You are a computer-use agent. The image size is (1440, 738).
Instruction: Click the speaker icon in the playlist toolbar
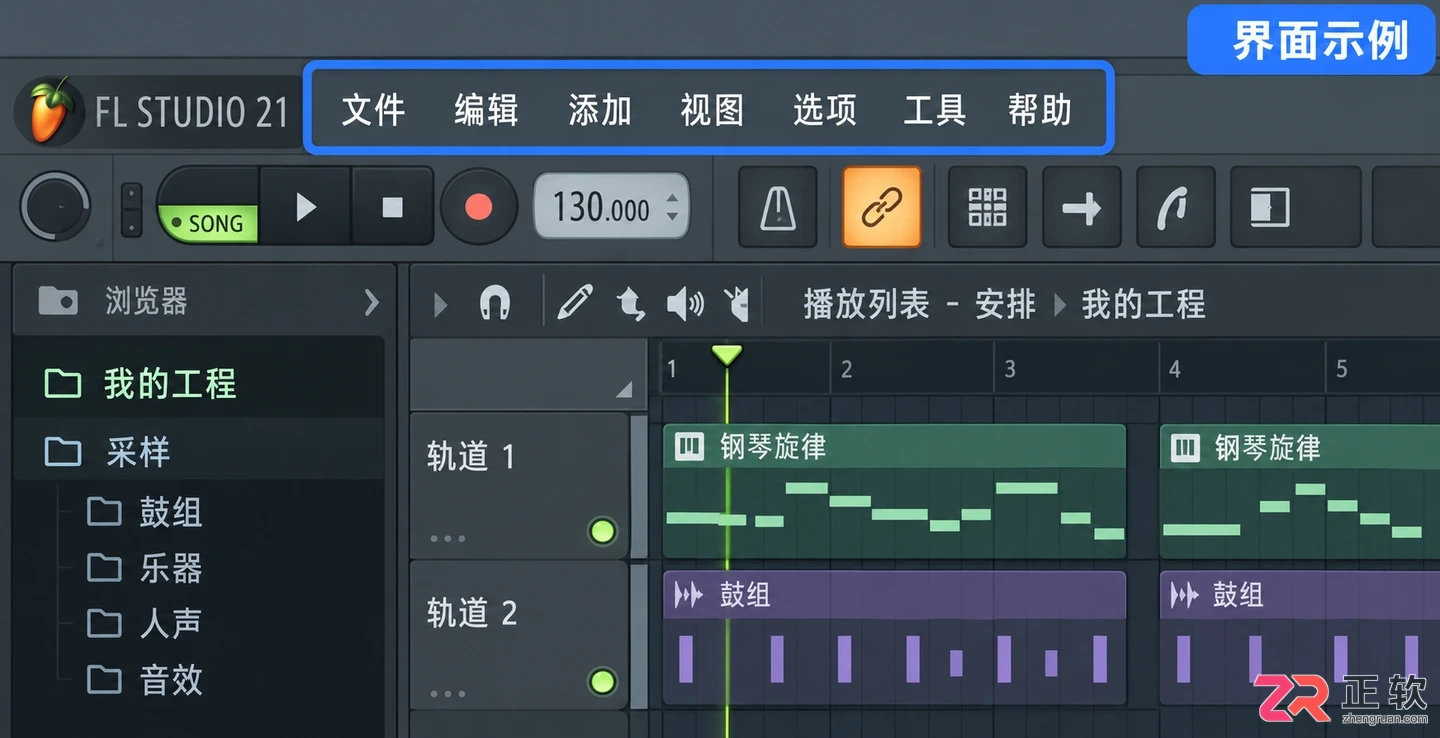pos(685,303)
